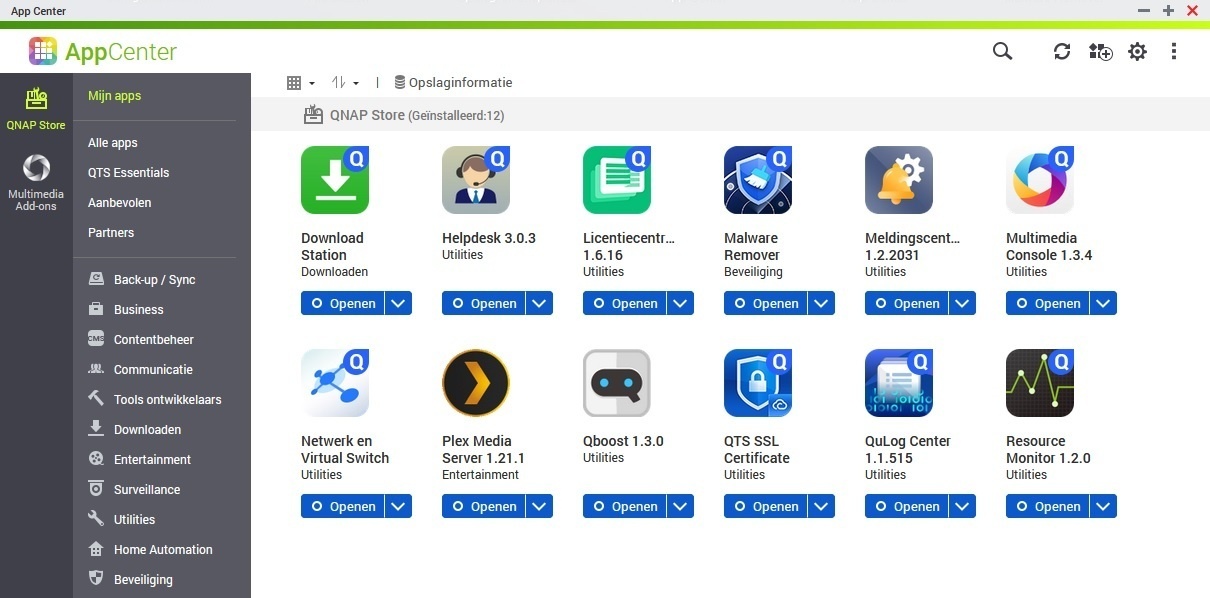Image resolution: width=1210 pixels, height=598 pixels.
Task: Expand Licentiecentrum's Openen dropdown arrow
Action: 681,303
